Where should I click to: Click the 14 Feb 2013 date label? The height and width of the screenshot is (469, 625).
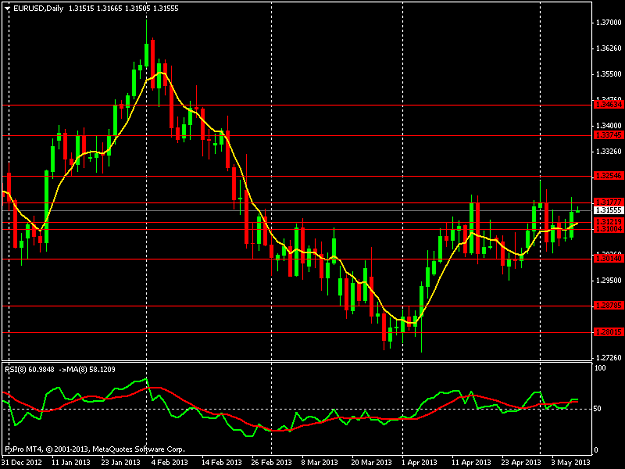click(222, 463)
